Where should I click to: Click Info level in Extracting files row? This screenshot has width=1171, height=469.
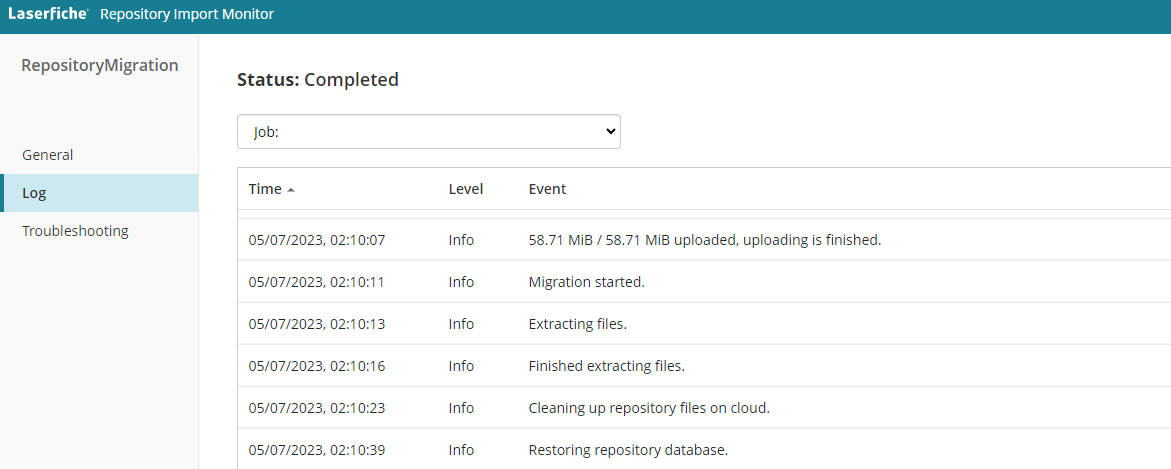[x=462, y=324]
